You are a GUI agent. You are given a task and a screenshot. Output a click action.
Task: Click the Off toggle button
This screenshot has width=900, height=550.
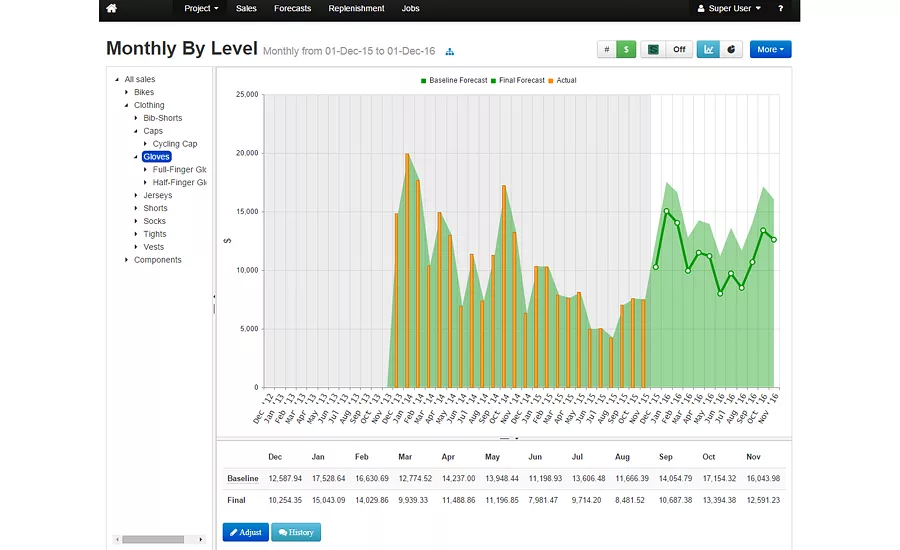[679, 49]
